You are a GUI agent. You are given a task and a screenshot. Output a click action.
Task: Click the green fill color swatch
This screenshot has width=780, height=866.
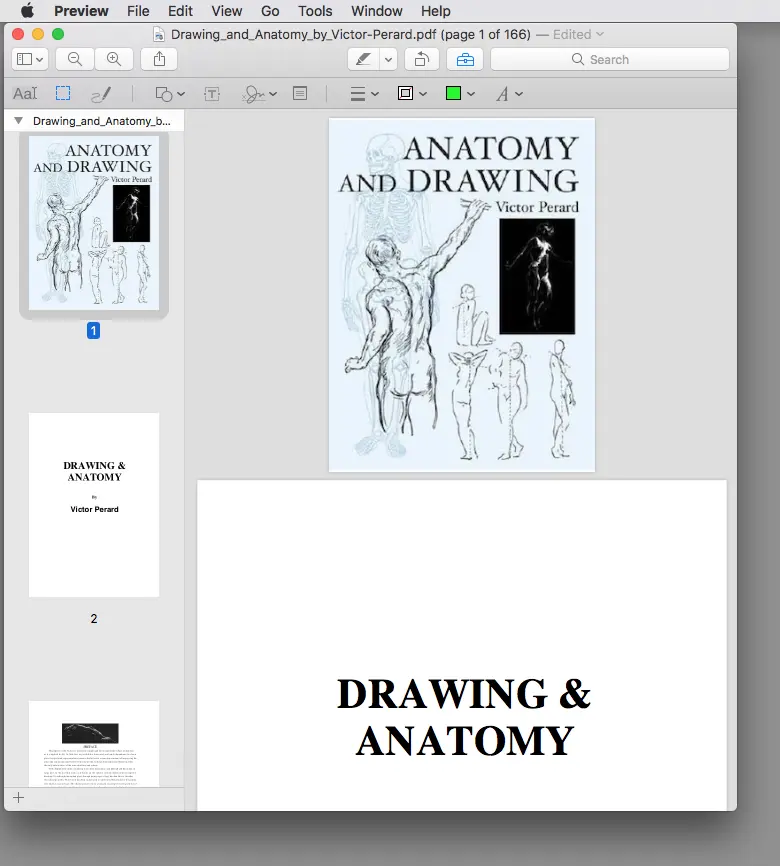coord(454,94)
